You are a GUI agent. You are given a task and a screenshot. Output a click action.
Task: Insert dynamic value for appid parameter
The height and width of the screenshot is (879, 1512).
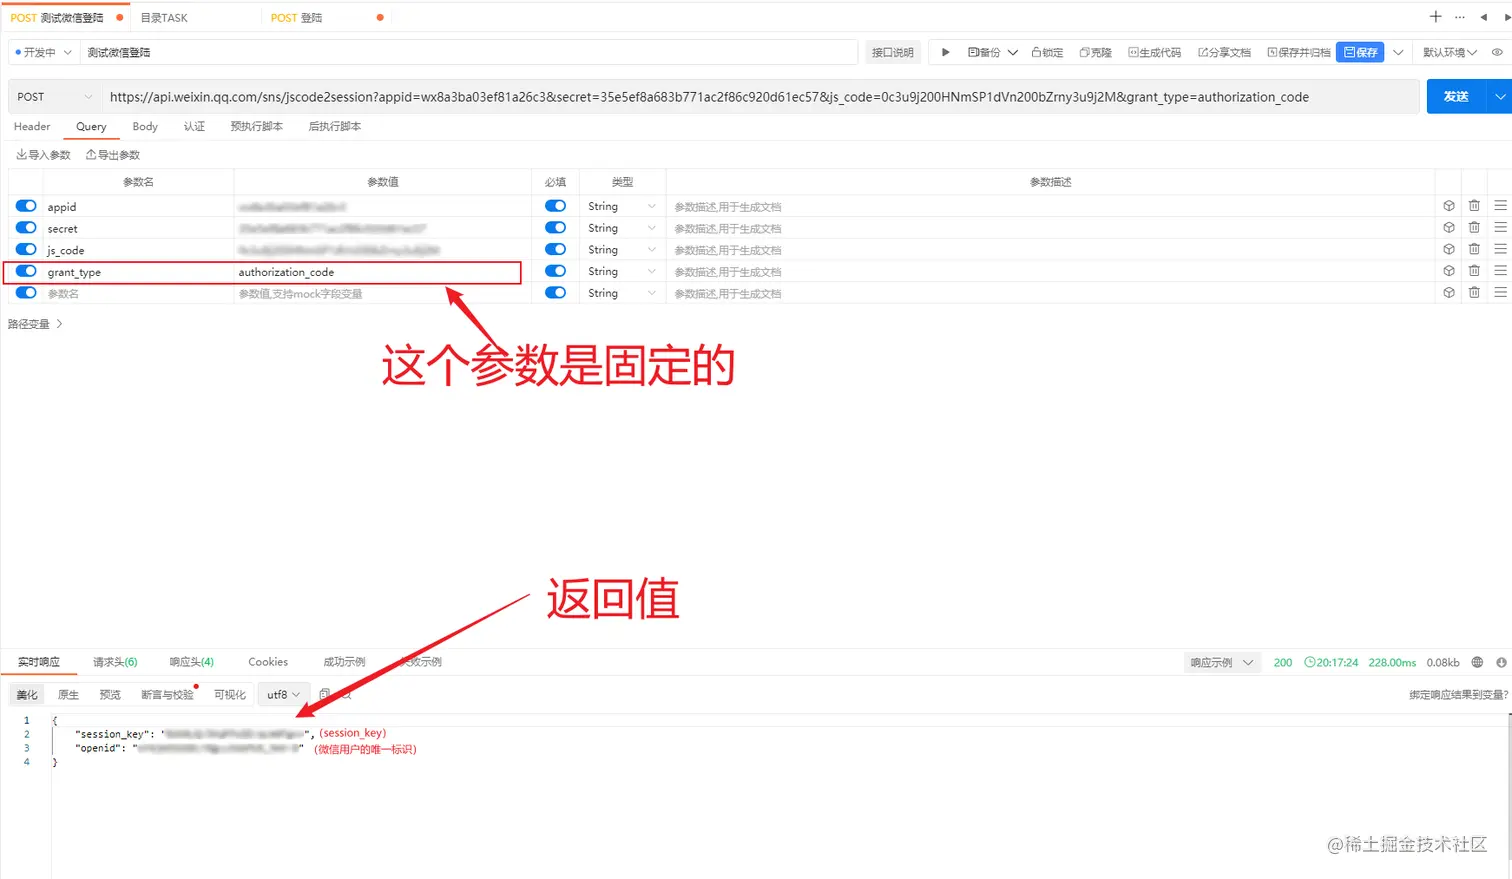(x=1448, y=205)
